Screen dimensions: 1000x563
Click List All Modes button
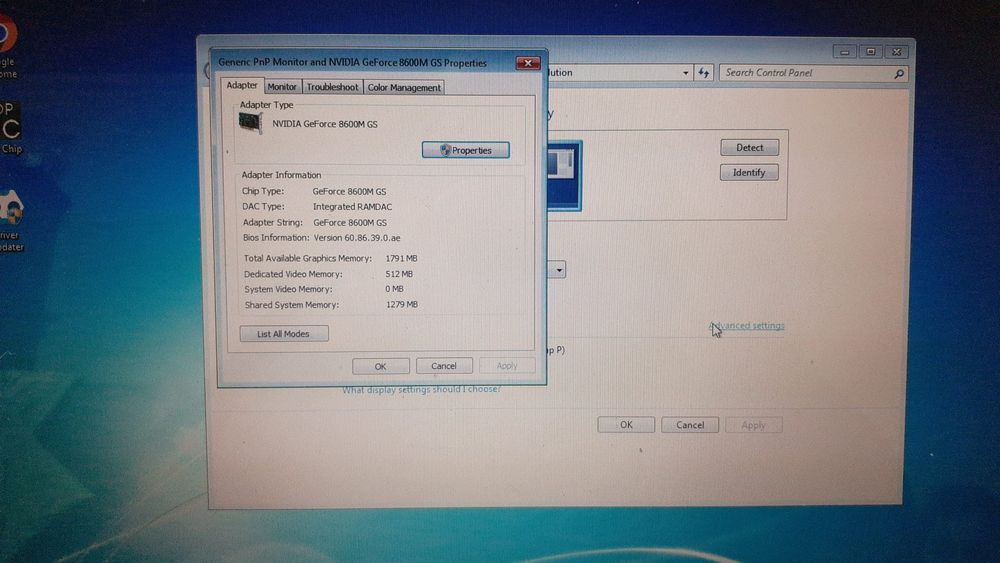pos(284,333)
